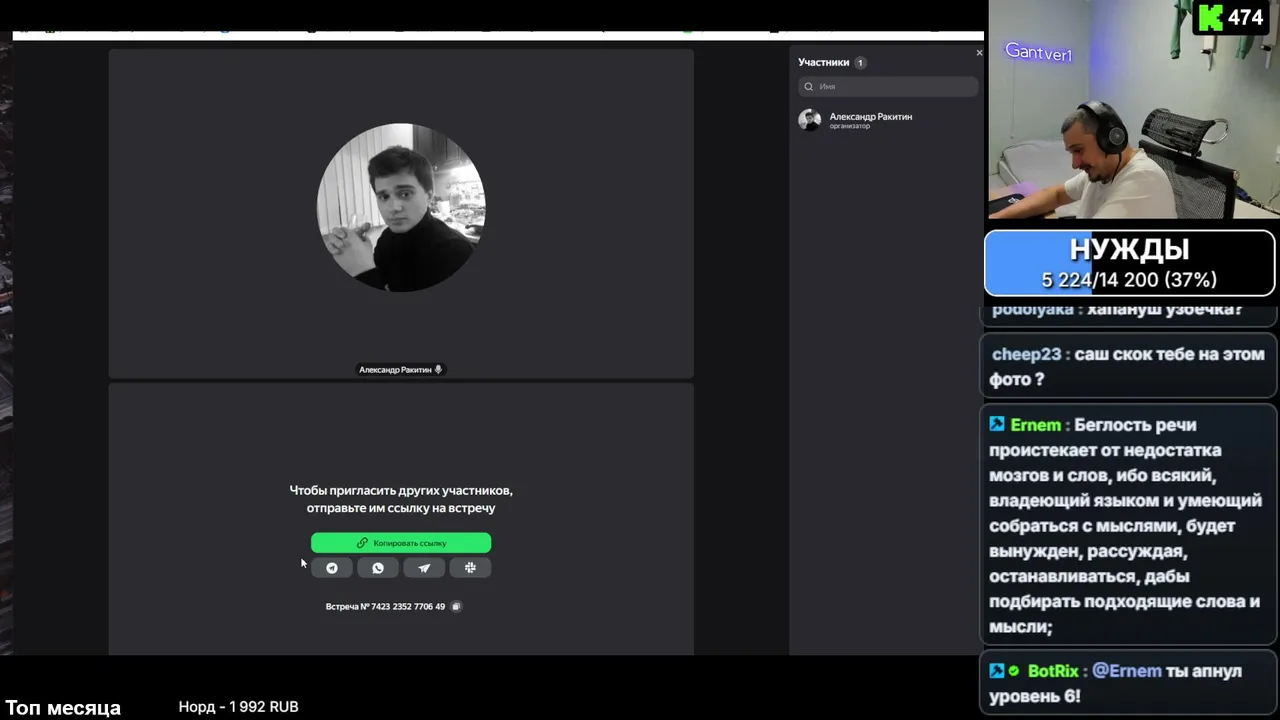Click the magnifier icon in the participants search
1280x720 pixels.
809,87
